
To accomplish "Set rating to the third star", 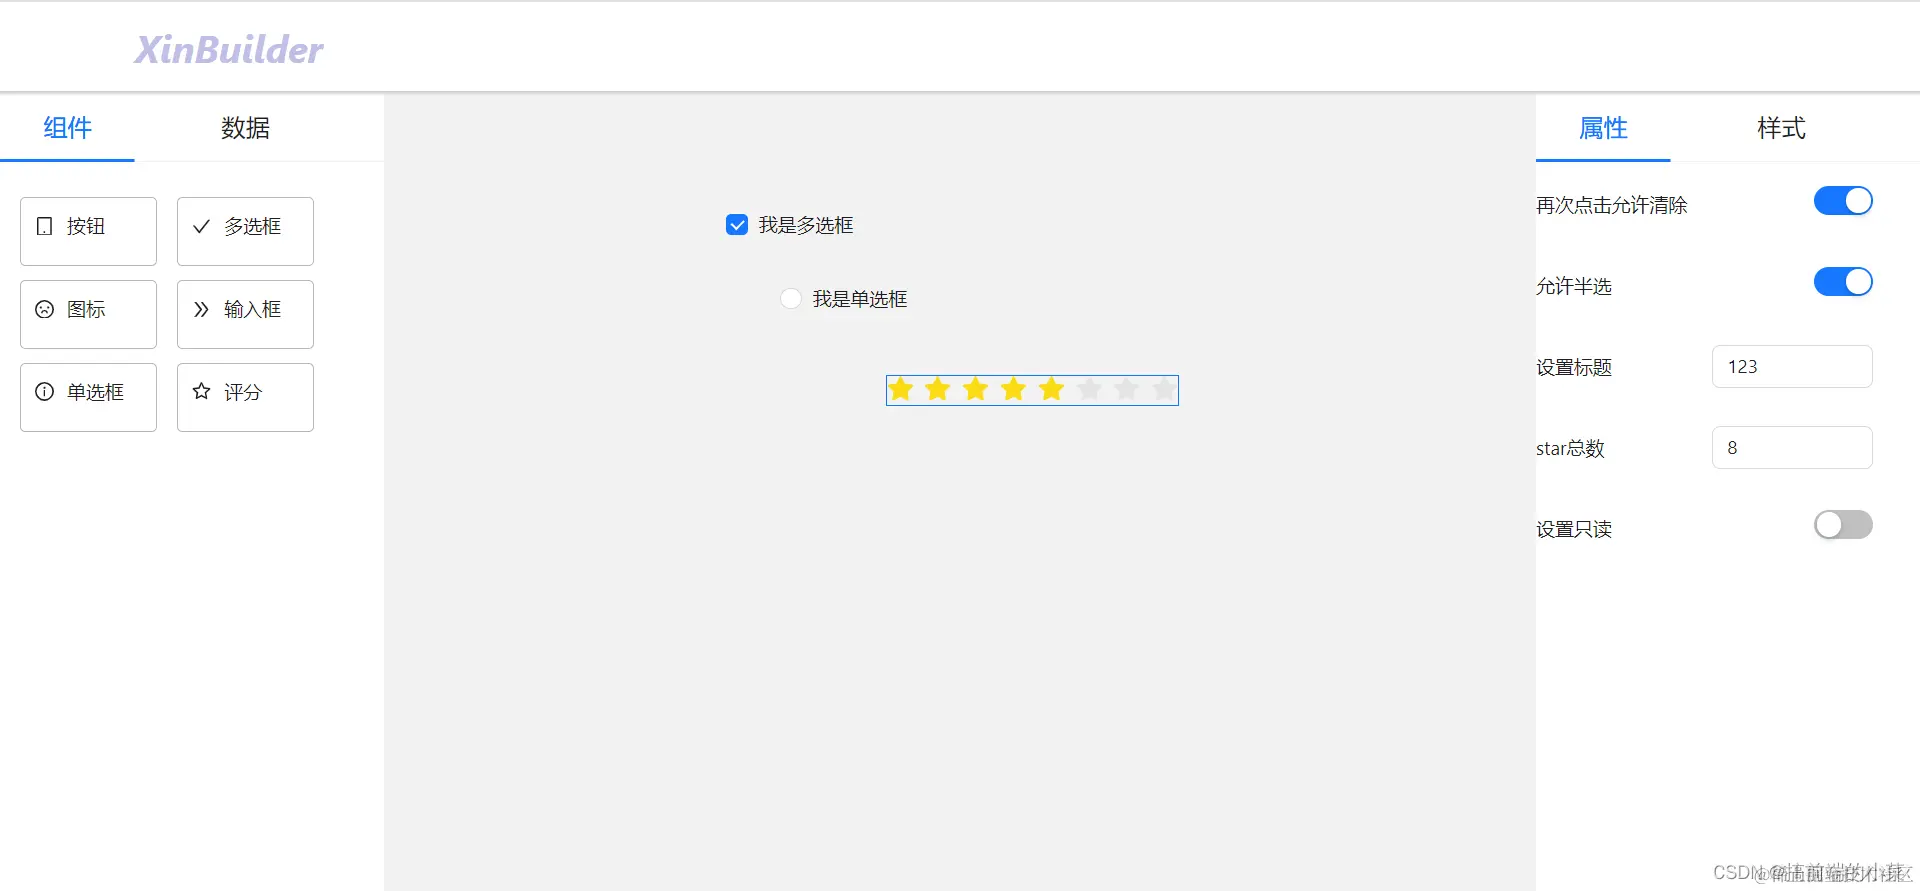I will click(x=976, y=389).
